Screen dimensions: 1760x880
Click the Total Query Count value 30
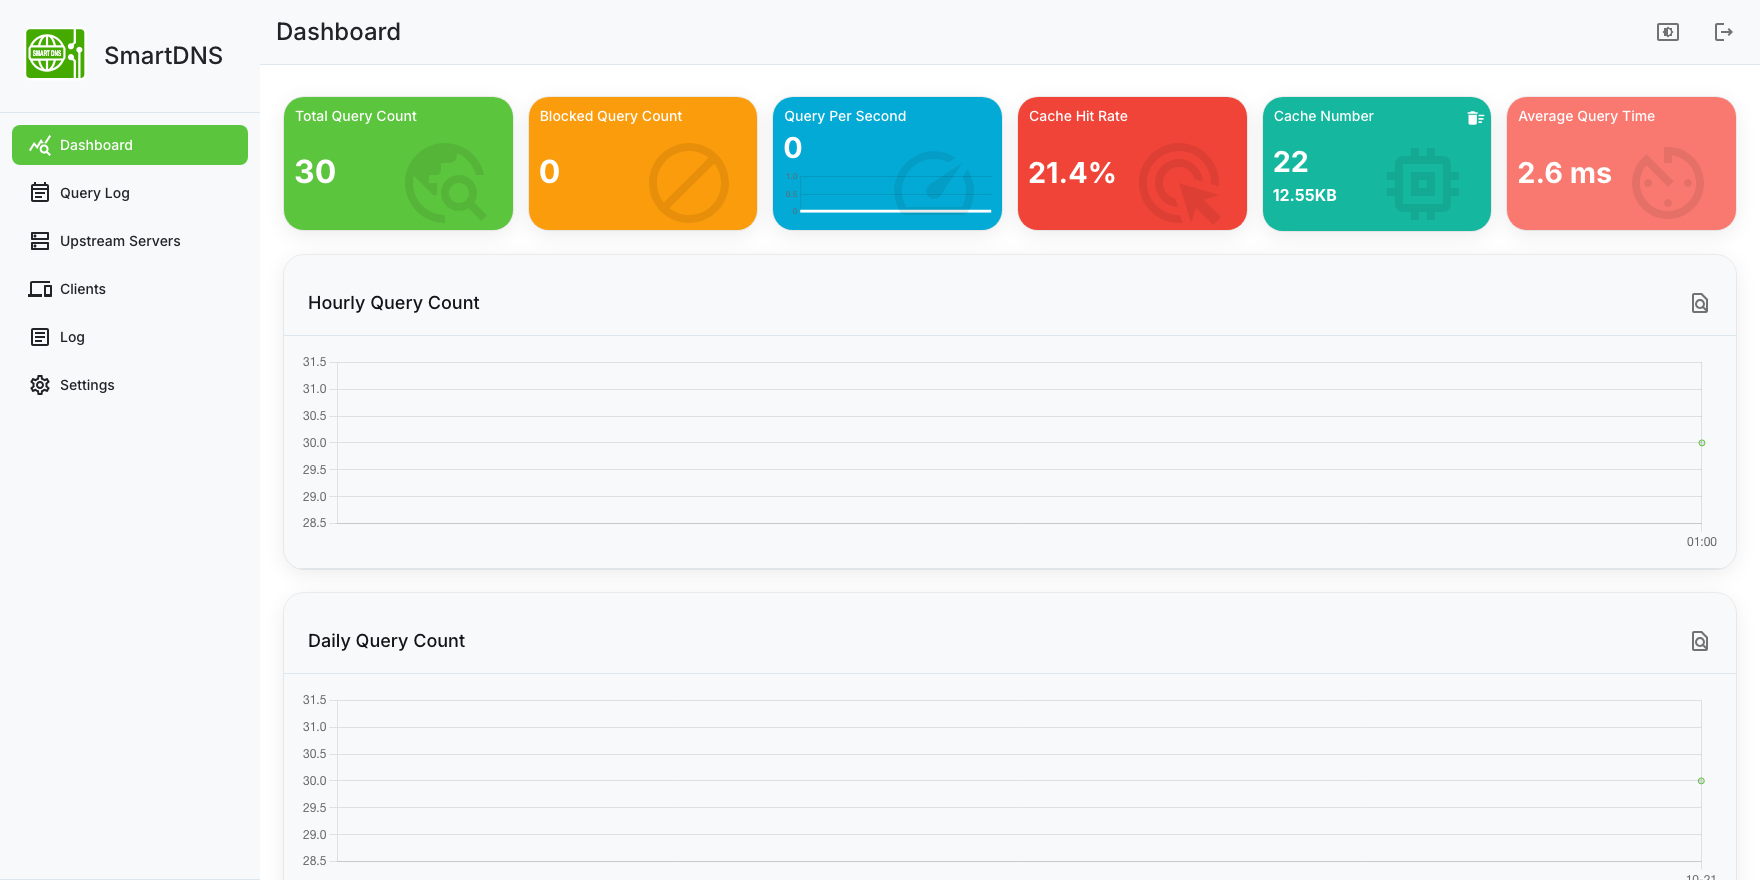pos(315,172)
